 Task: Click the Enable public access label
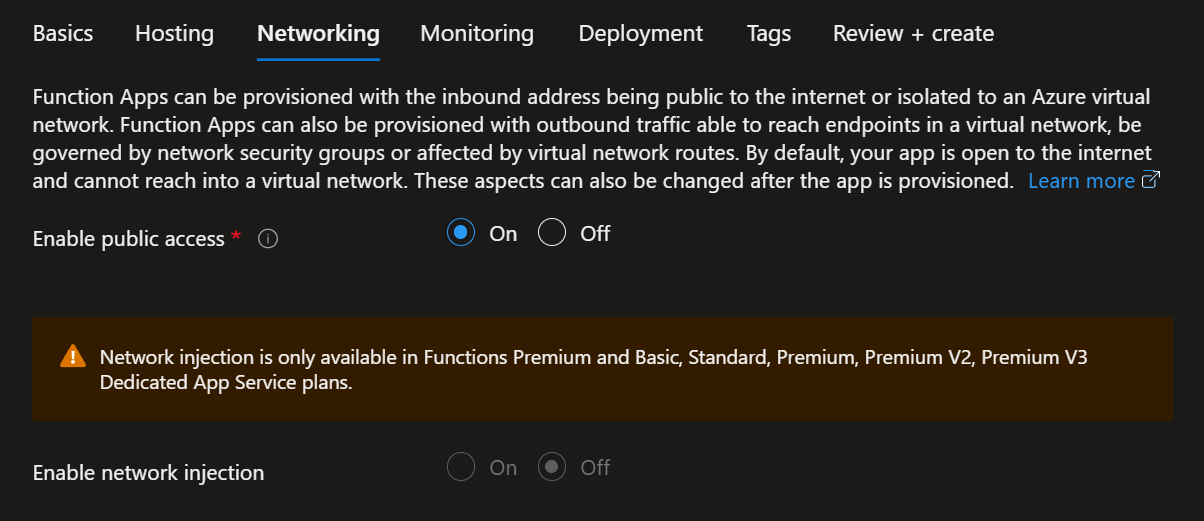tap(128, 239)
